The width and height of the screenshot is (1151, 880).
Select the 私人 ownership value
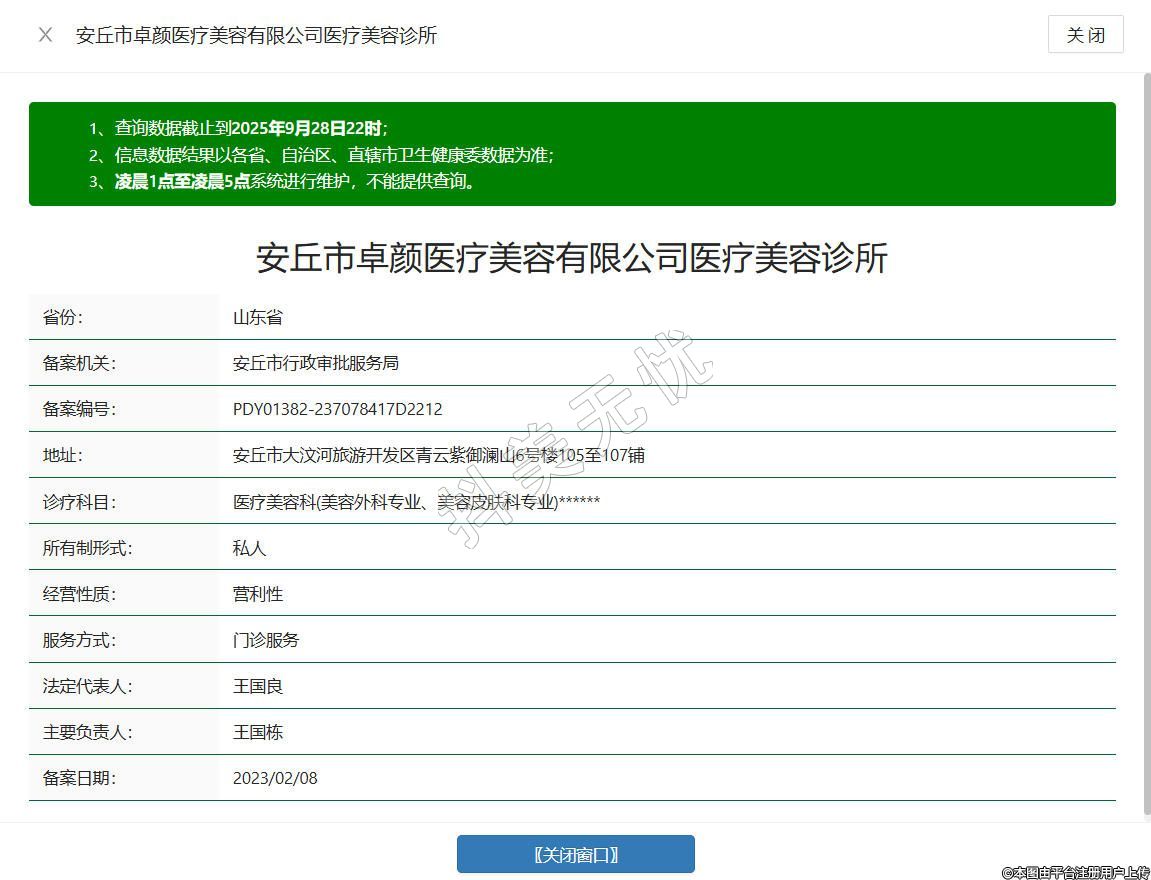pyautogui.click(x=250, y=548)
